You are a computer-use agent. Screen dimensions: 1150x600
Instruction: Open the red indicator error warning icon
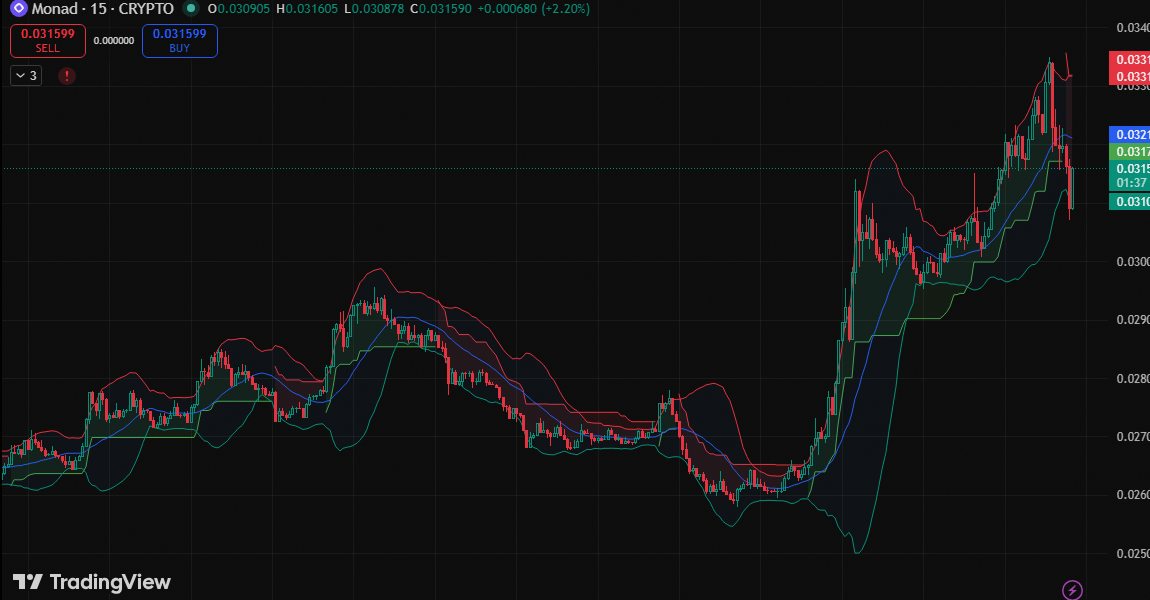tap(66, 75)
